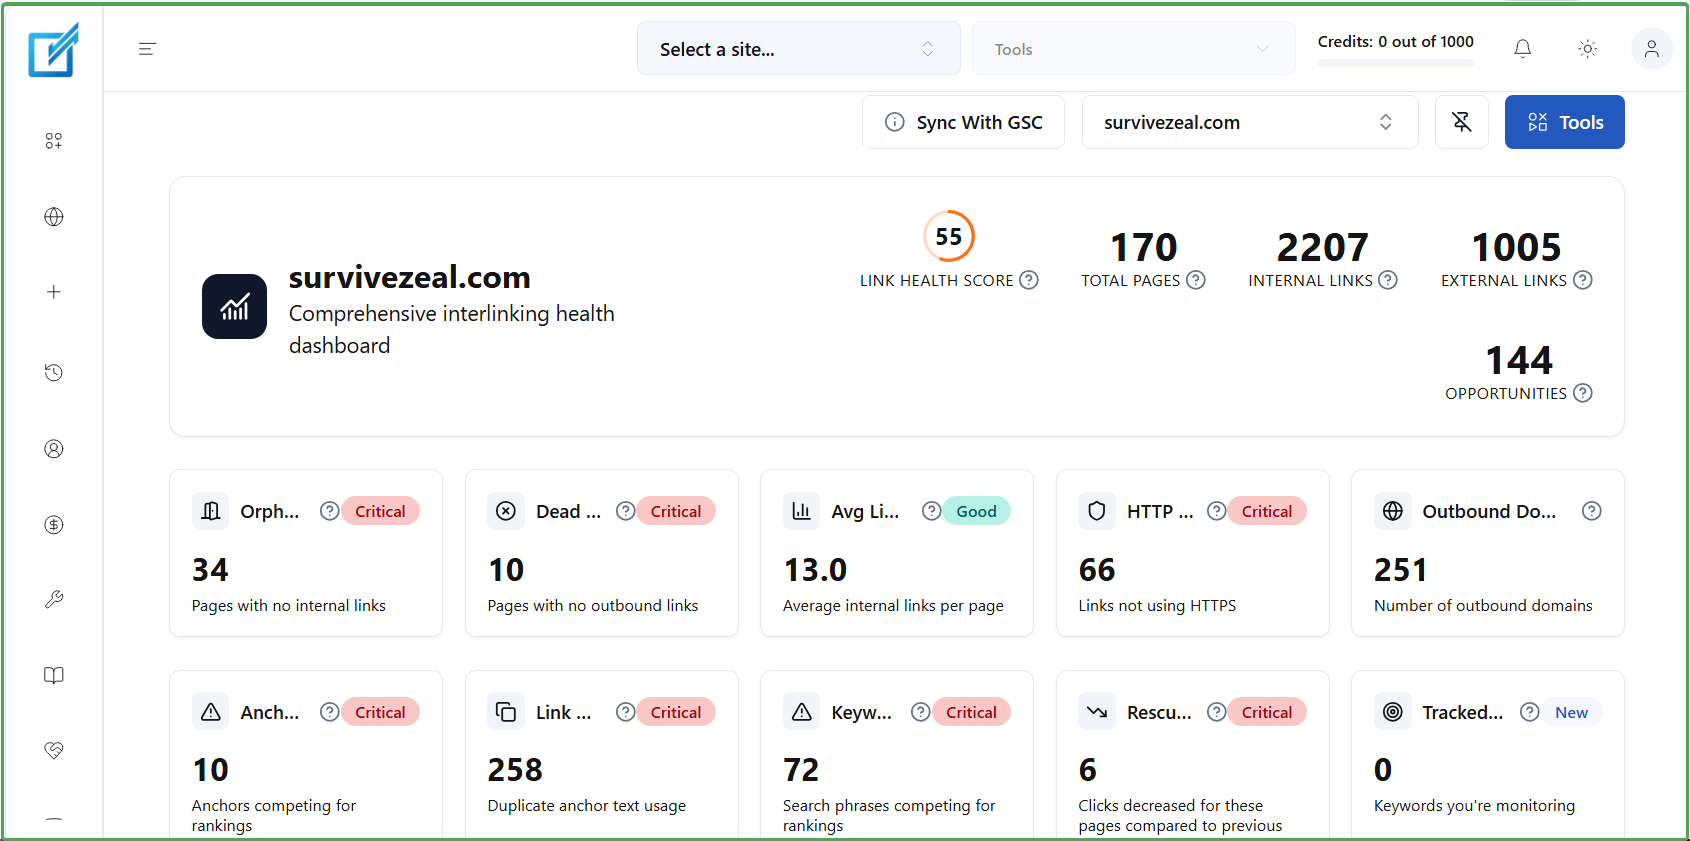Click the link health score 55 gauge

click(949, 236)
